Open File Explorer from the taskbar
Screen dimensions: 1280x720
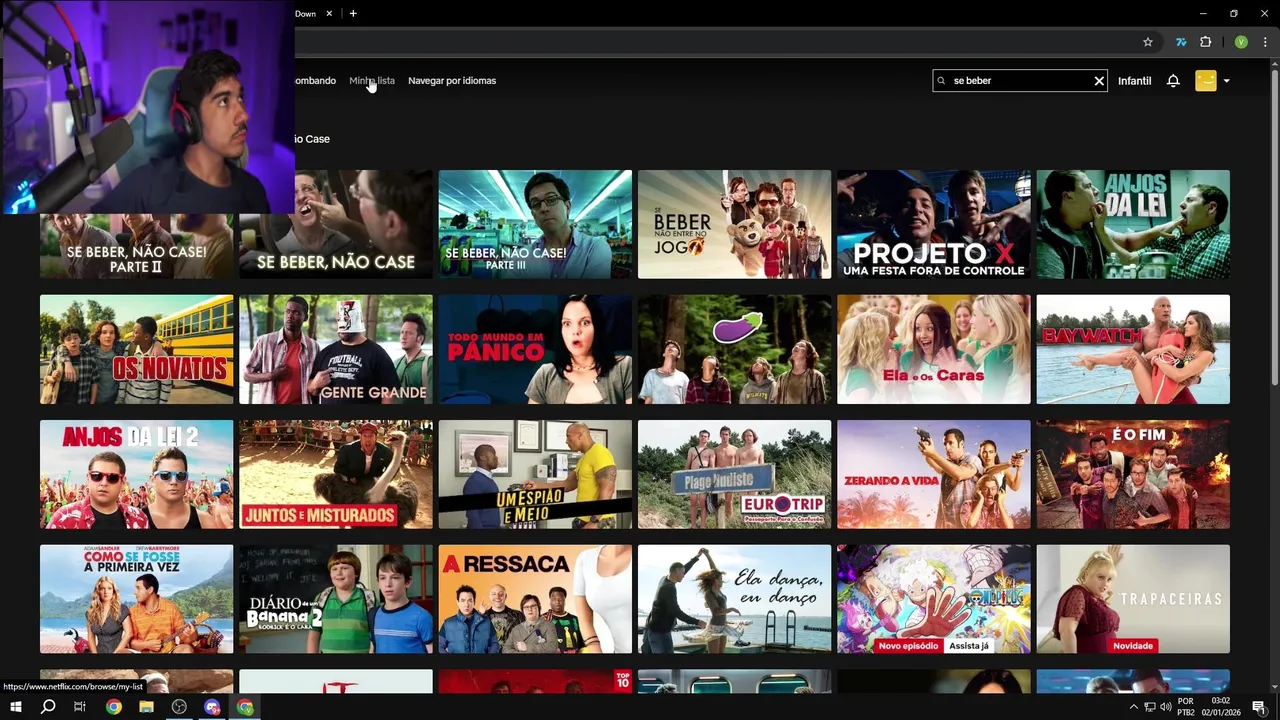click(x=146, y=707)
